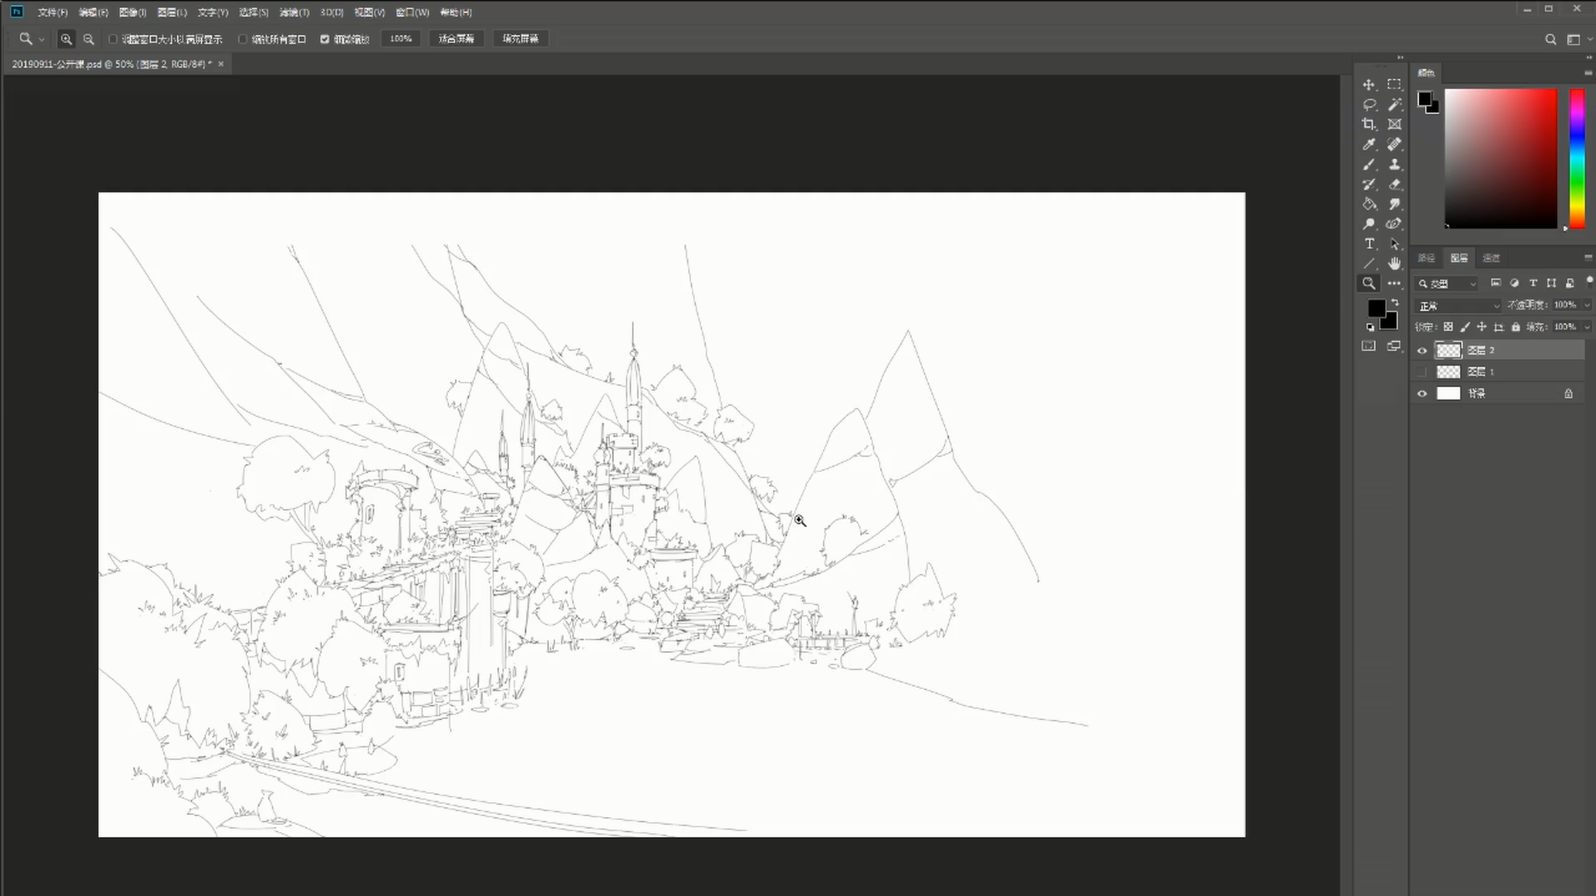Choose the Zoom Out magnifier mode

pos(89,39)
